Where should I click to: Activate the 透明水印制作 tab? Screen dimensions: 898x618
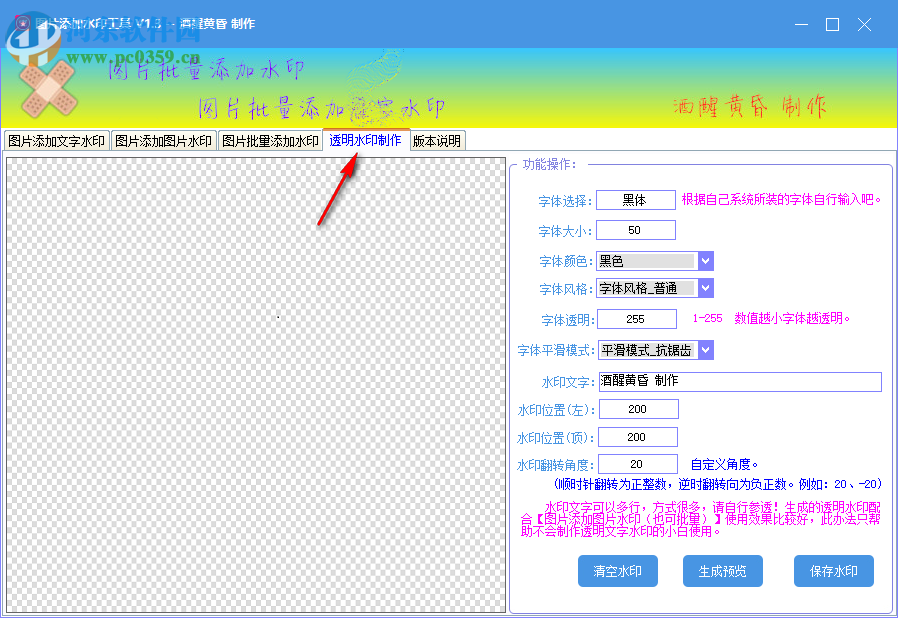tap(365, 140)
